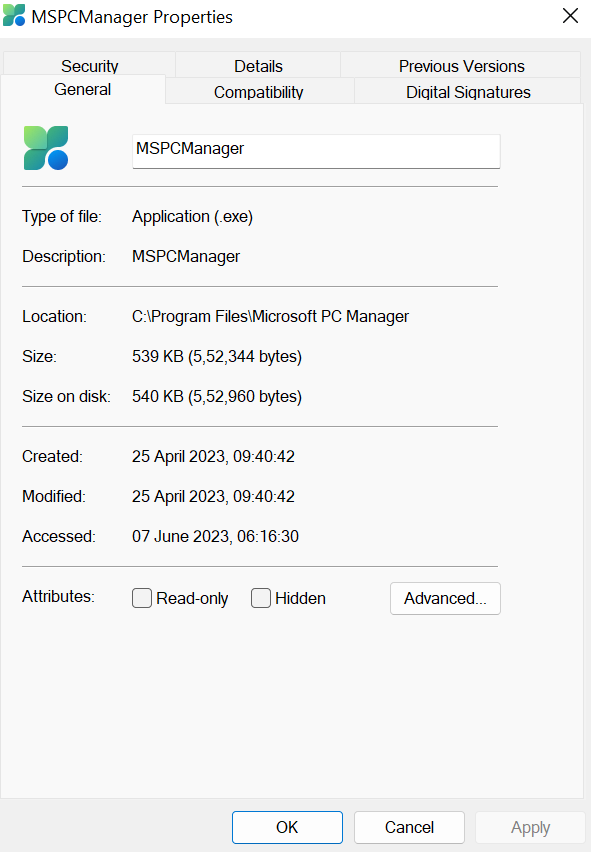Open the Previous Versions tab
591x852 pixels.
click(x=461, y=65)
